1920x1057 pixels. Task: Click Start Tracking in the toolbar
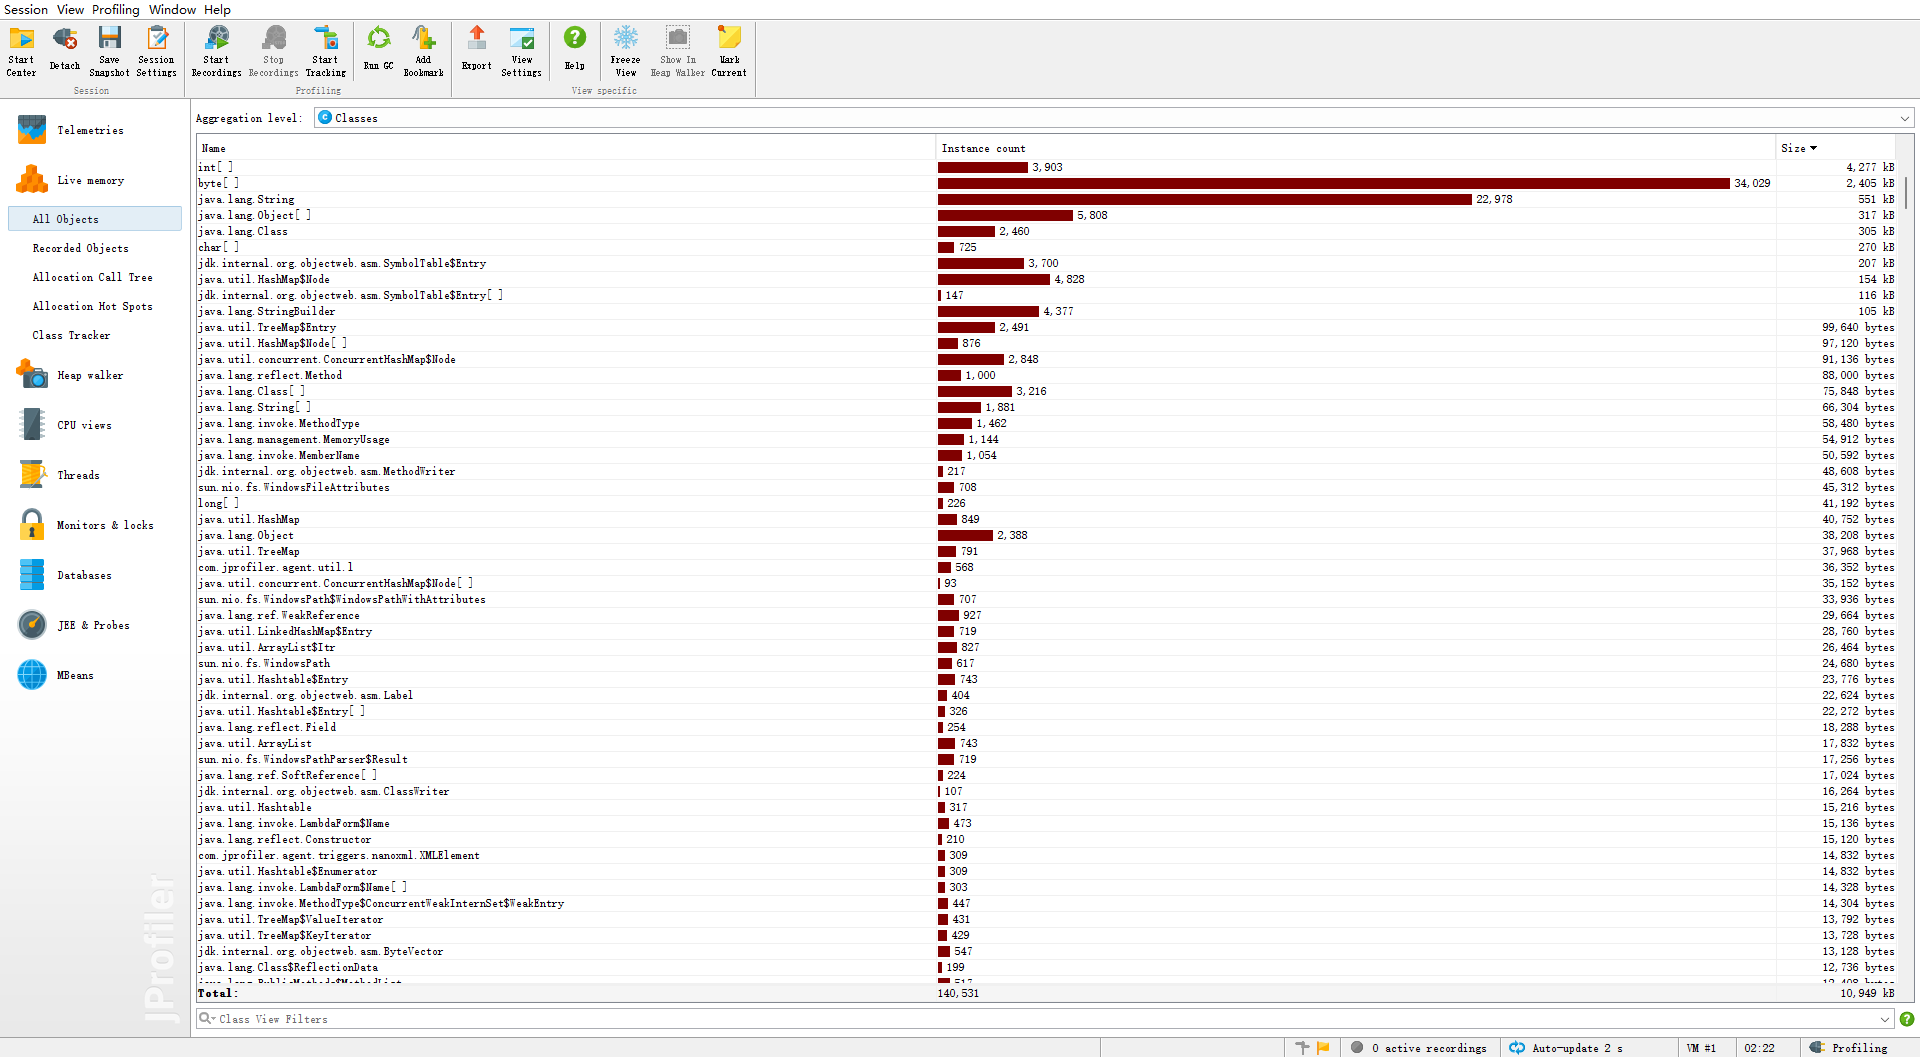click(325, 52)
